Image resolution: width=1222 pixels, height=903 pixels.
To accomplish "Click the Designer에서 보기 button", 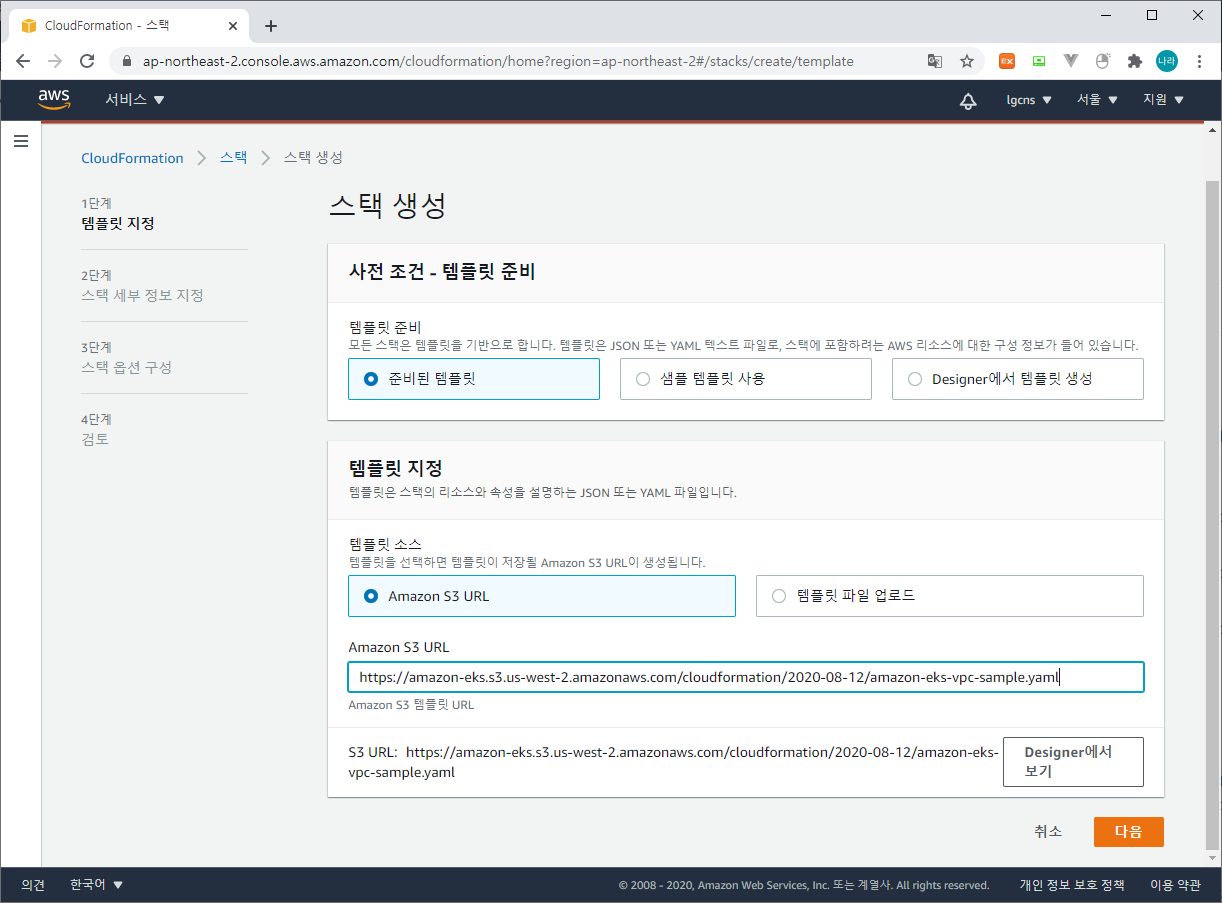I will tap(1073, 762).
